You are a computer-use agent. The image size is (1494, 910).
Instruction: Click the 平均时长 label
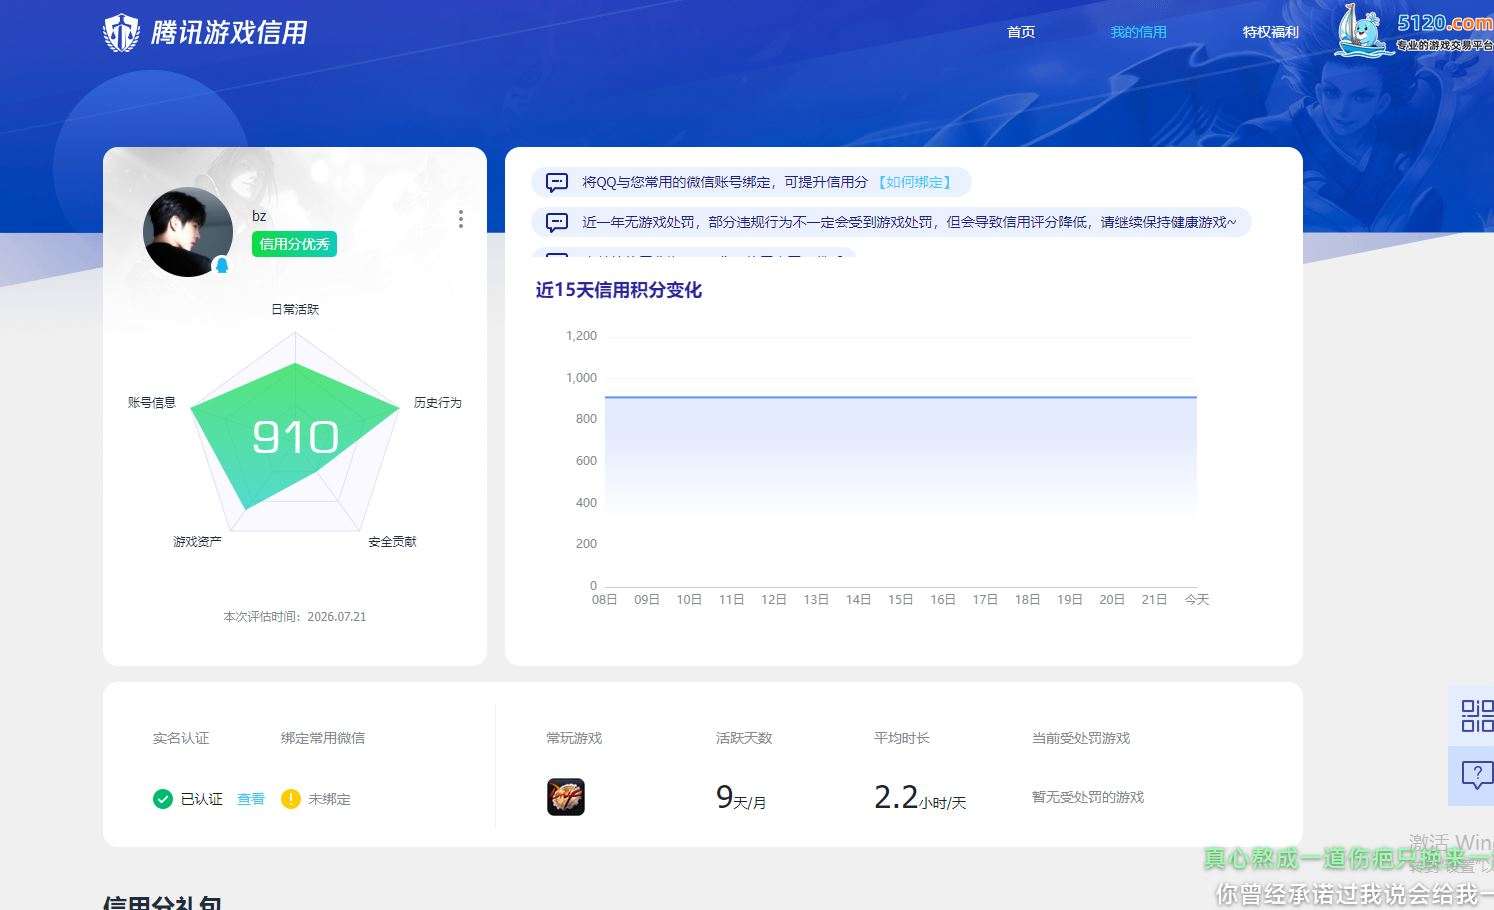pyautogui.click(x=902, y=738)
